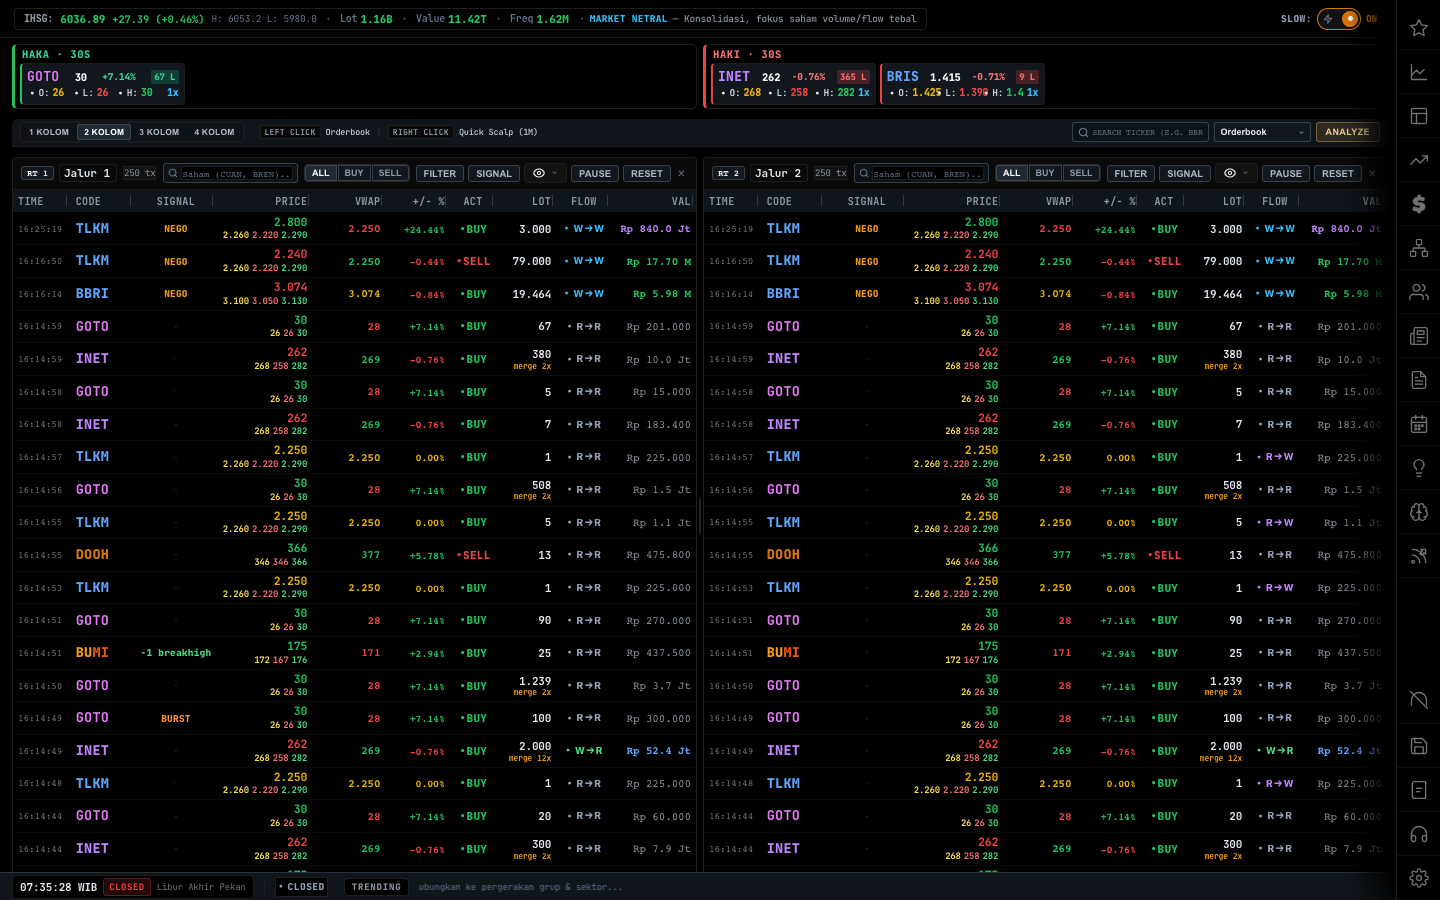The image size is (1440, 900).
Task: Click the save floppy disk icon
Action: pos(1418,746)
